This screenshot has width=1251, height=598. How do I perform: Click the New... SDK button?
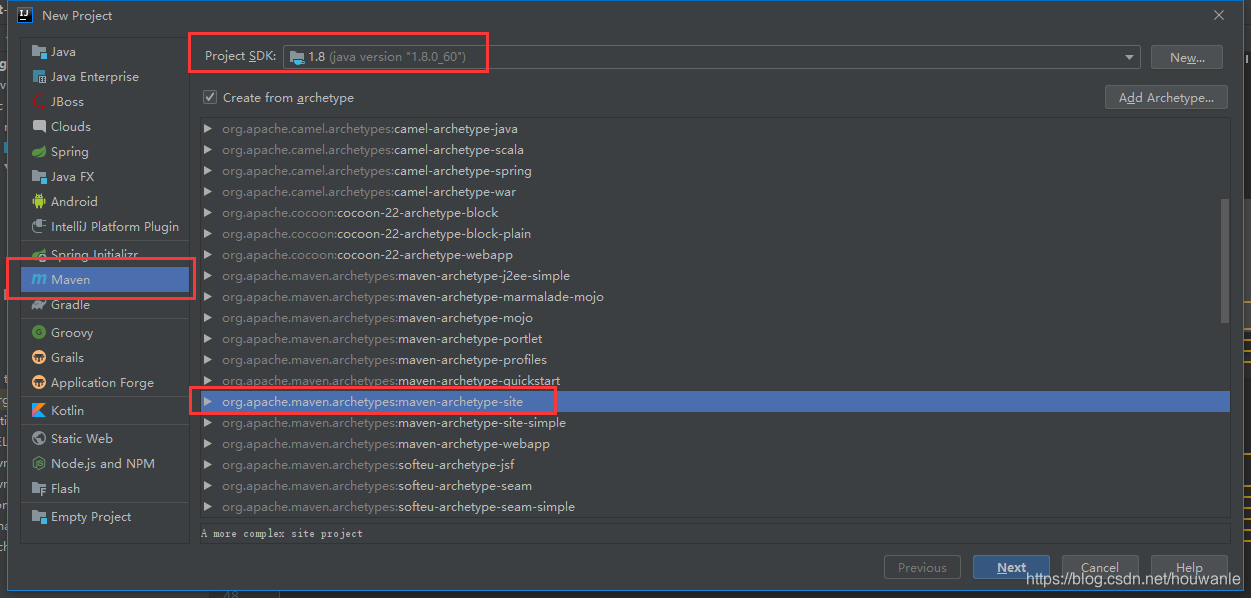(1186, 58)
